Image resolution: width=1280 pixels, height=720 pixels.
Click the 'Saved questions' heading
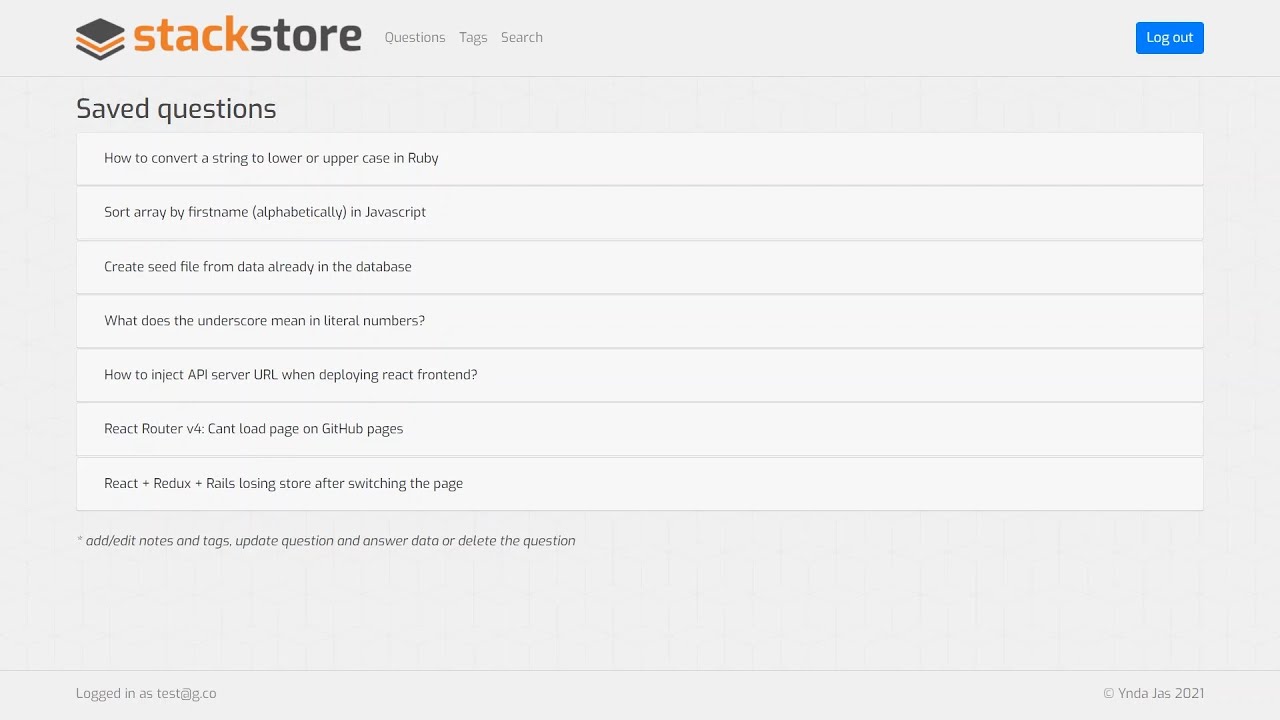(x=176, y=109)
